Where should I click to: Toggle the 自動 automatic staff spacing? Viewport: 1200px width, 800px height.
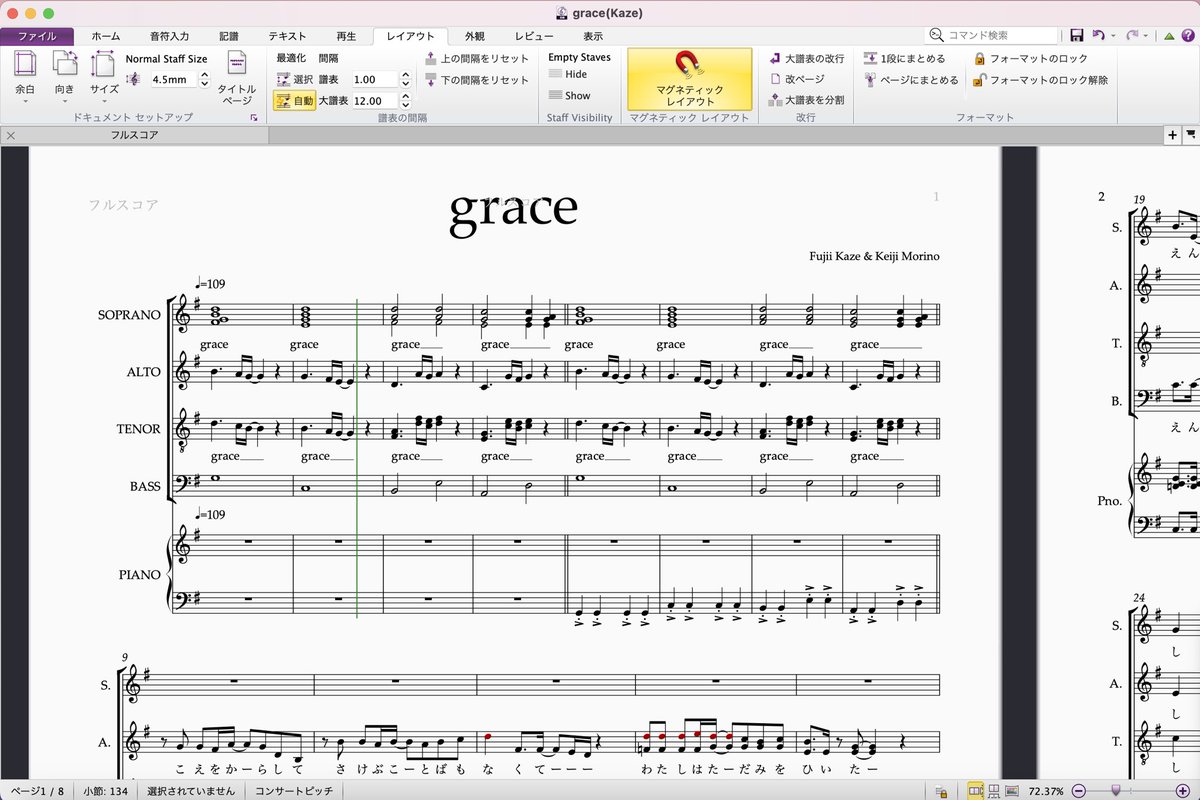coord(295,100)
